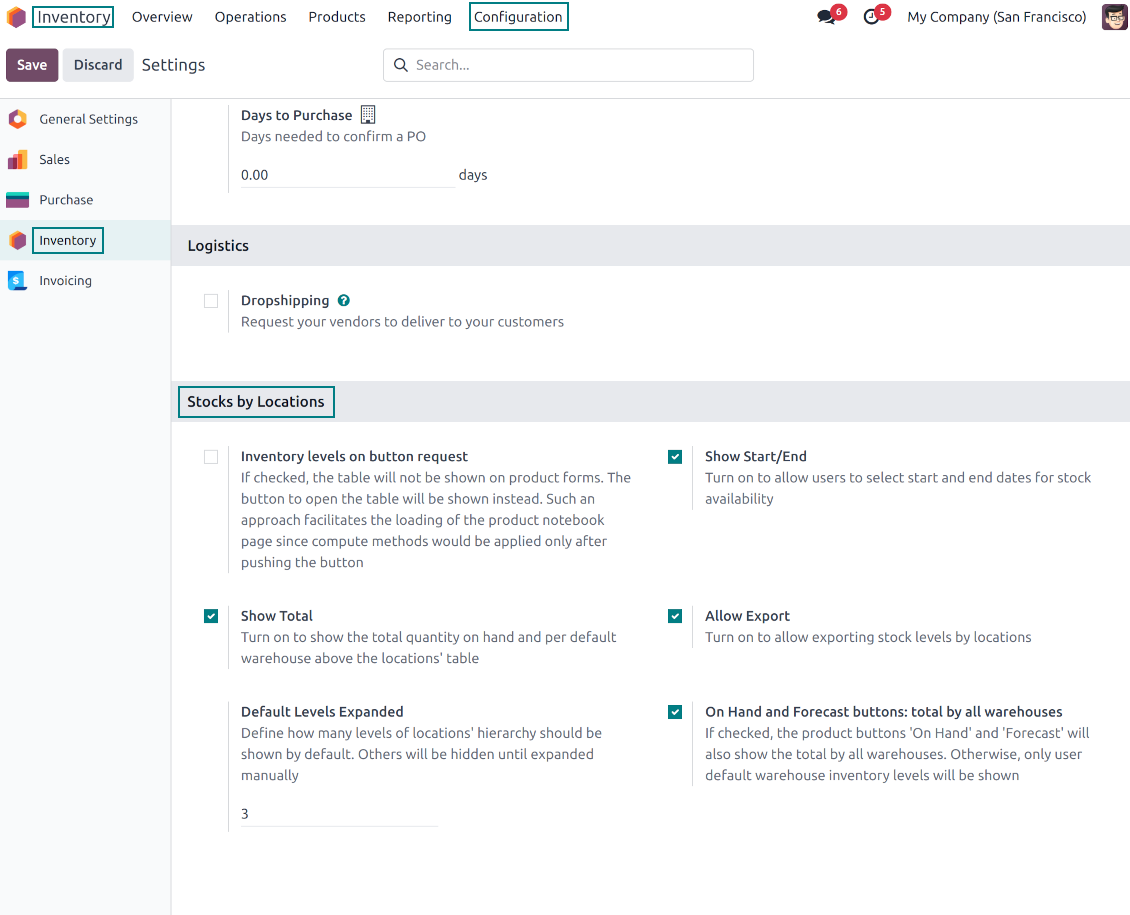Open the Configuration menu
This screenshot has height=915, width=1130.
click(518, 17)
